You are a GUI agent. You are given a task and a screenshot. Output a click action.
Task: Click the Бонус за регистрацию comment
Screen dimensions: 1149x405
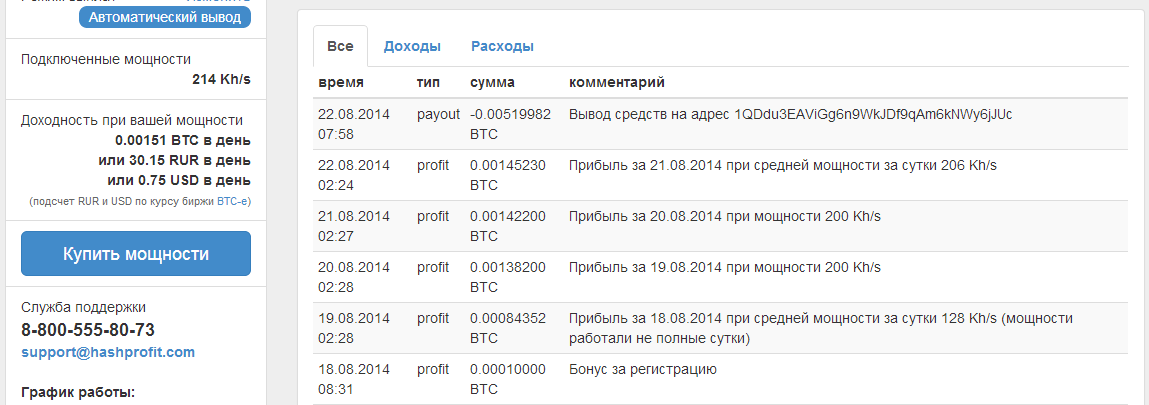(x=643, y=369)
